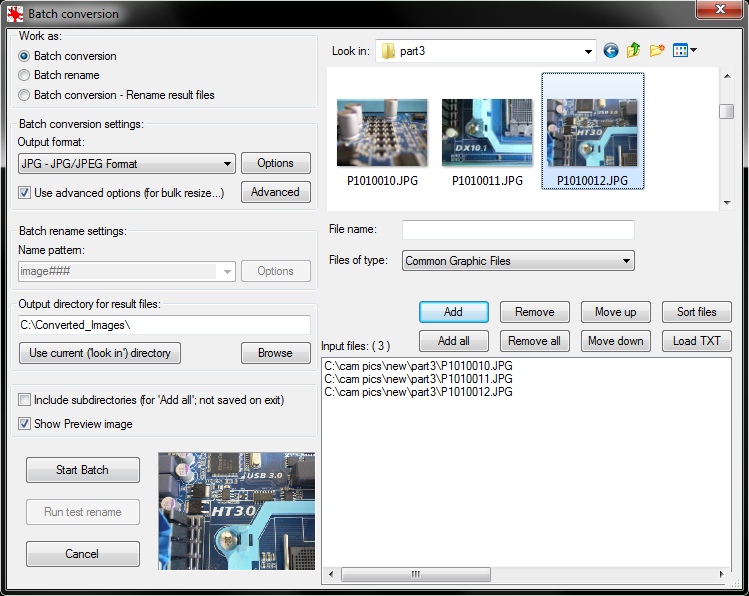Toggle Show Preview image checkbox
The width and height of the screenshot is (749, 596).
tap(25, 424)
